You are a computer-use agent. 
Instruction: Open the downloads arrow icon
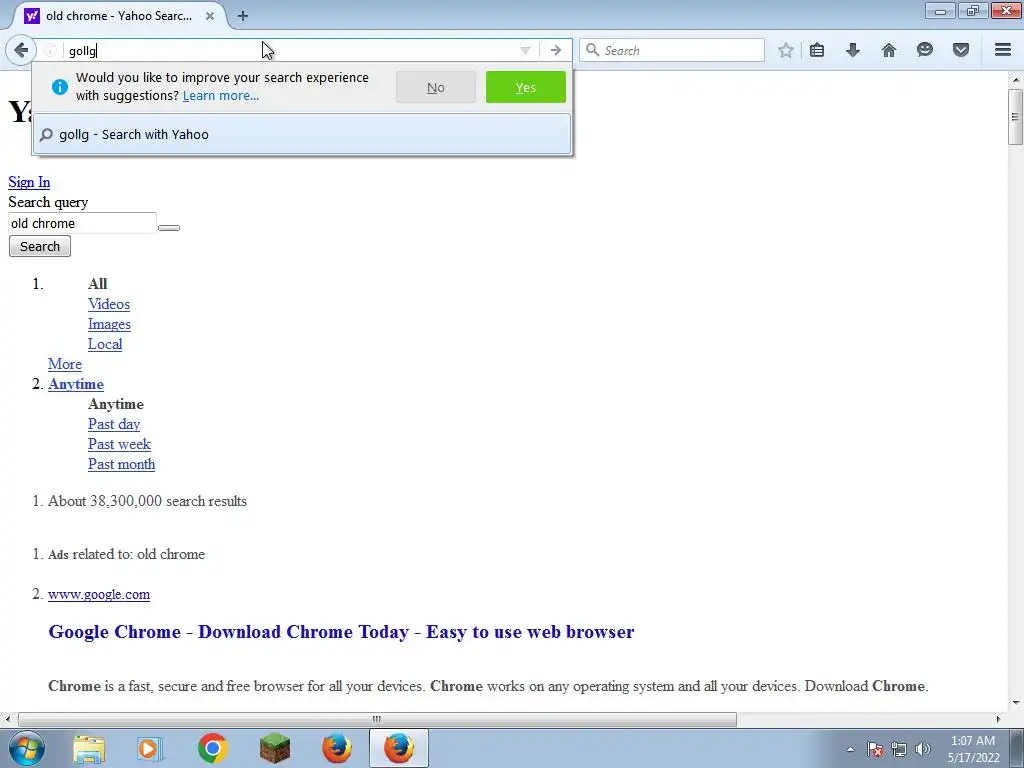point(853,50)
